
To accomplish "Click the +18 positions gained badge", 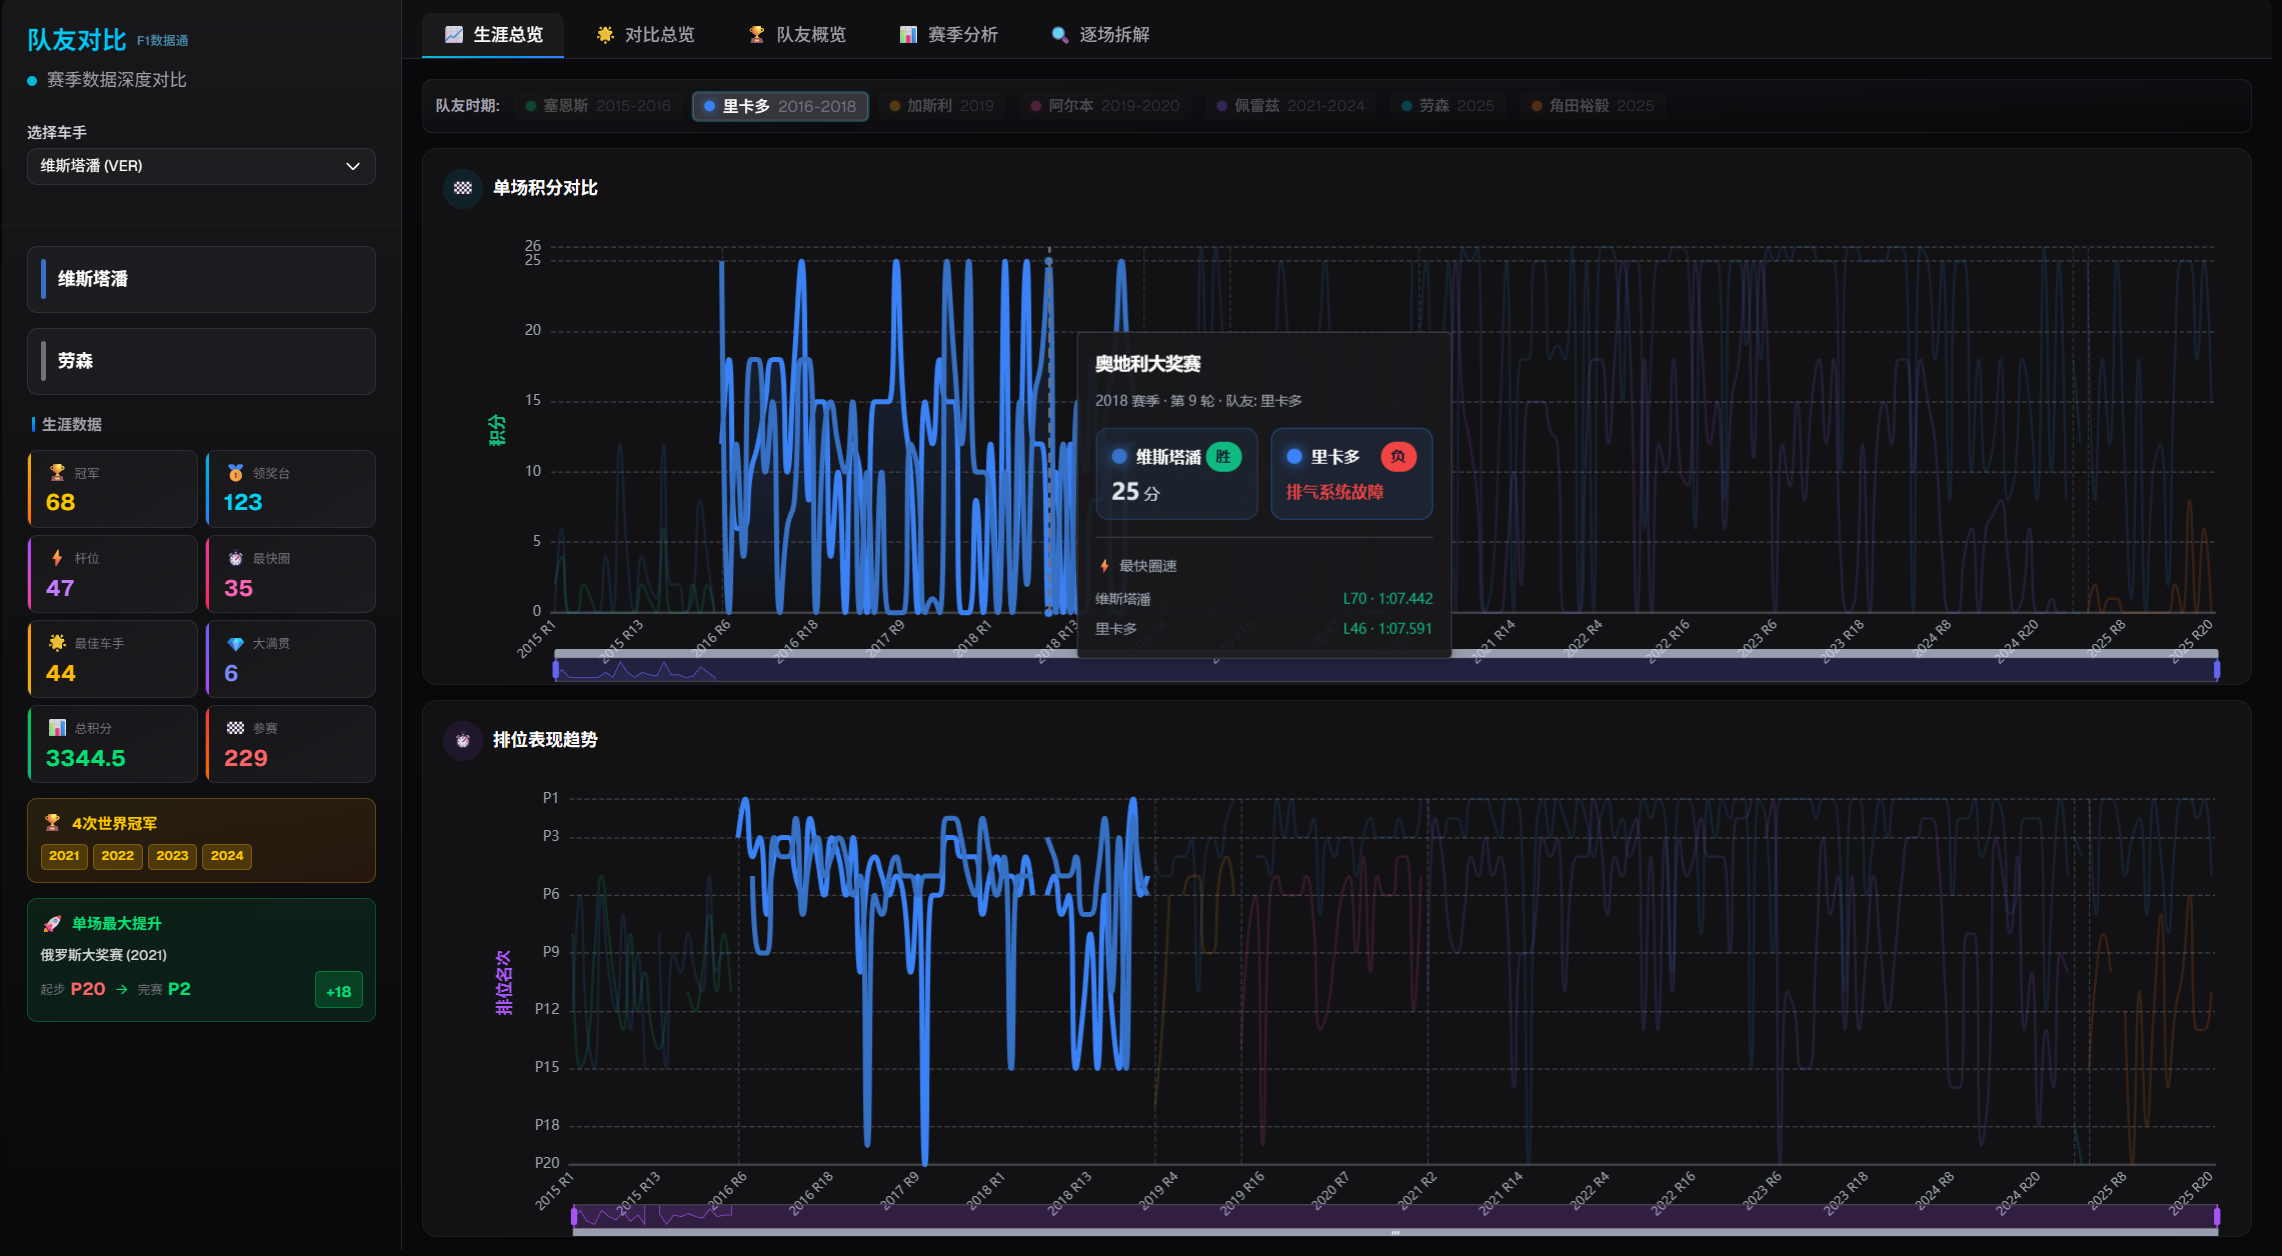I will (x=339, y=991).
